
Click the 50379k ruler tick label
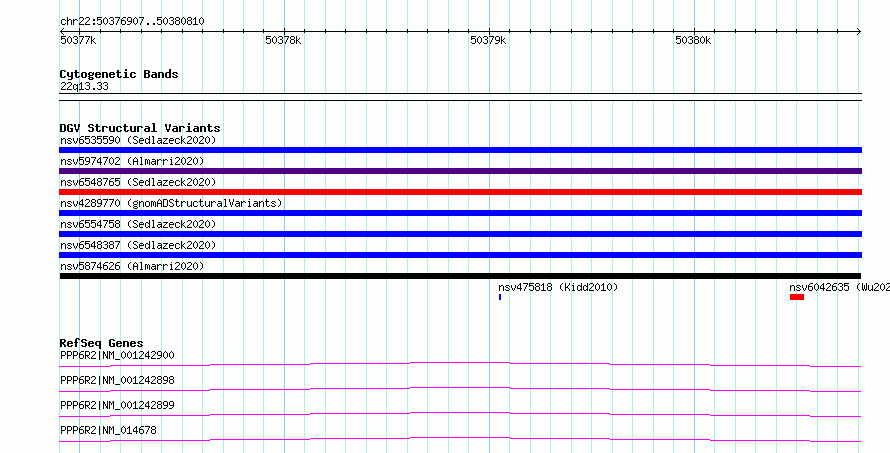tap(488, 40)
